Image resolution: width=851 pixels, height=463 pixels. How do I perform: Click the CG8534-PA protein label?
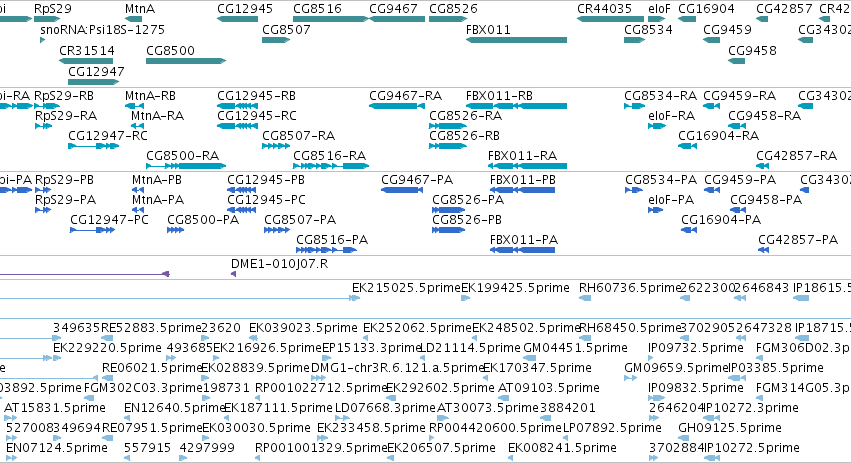[661, 180]
